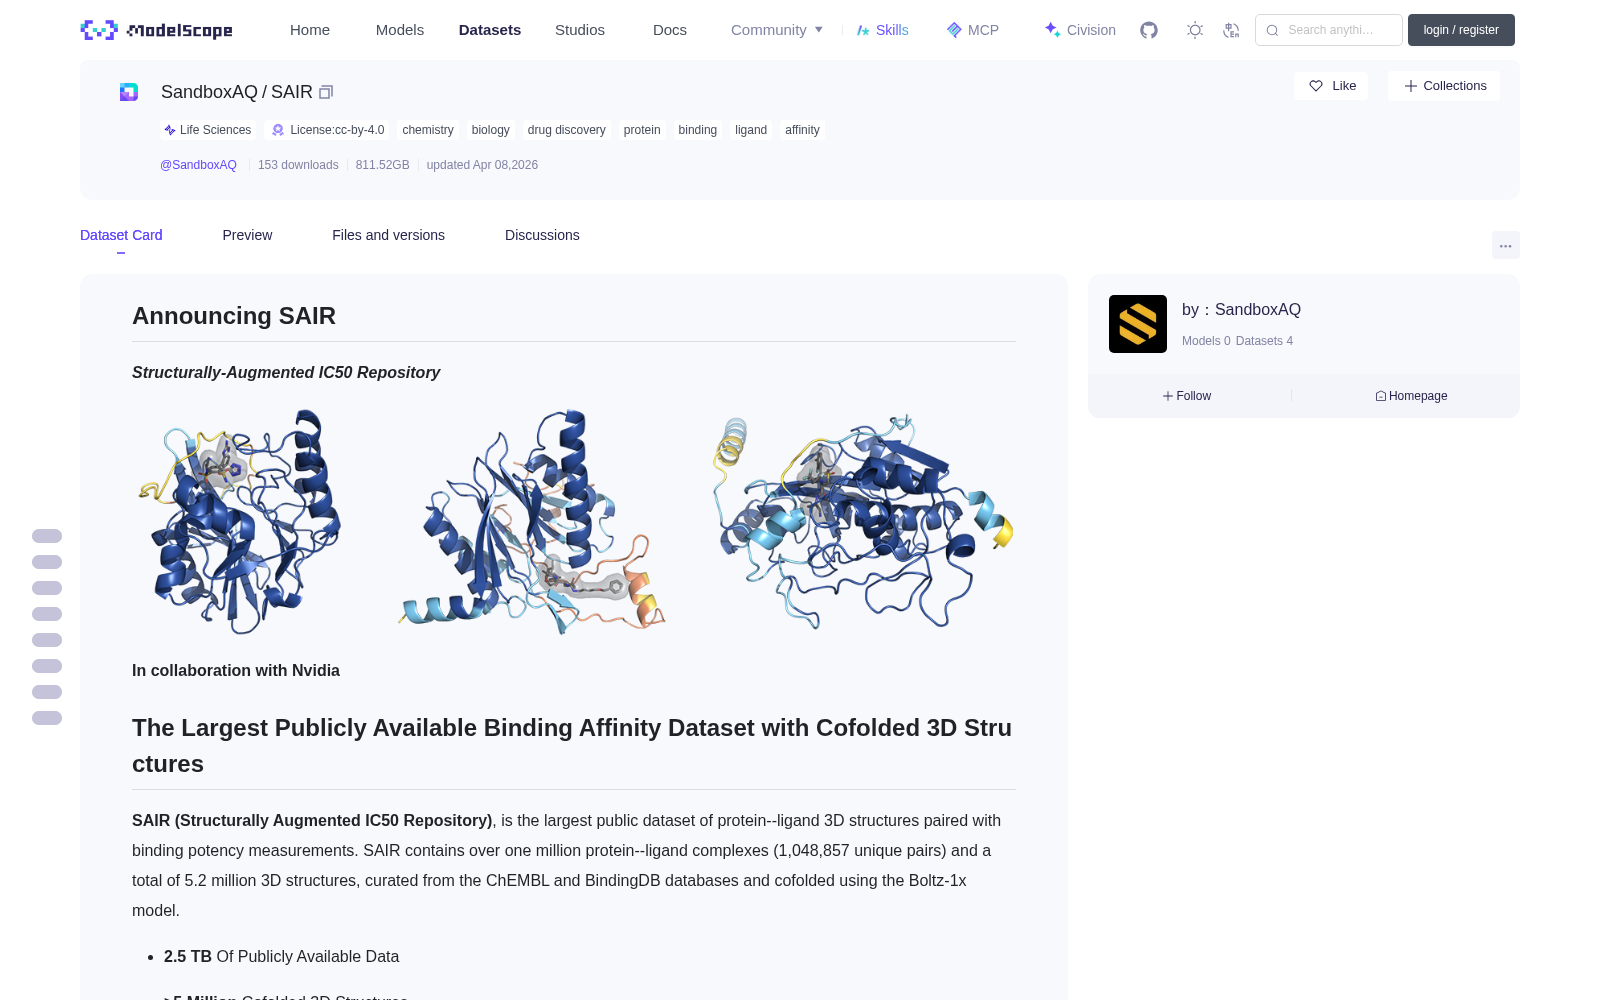Click the "Models 0" count
This screenshot has height=1000, width=1600.
1206,341
